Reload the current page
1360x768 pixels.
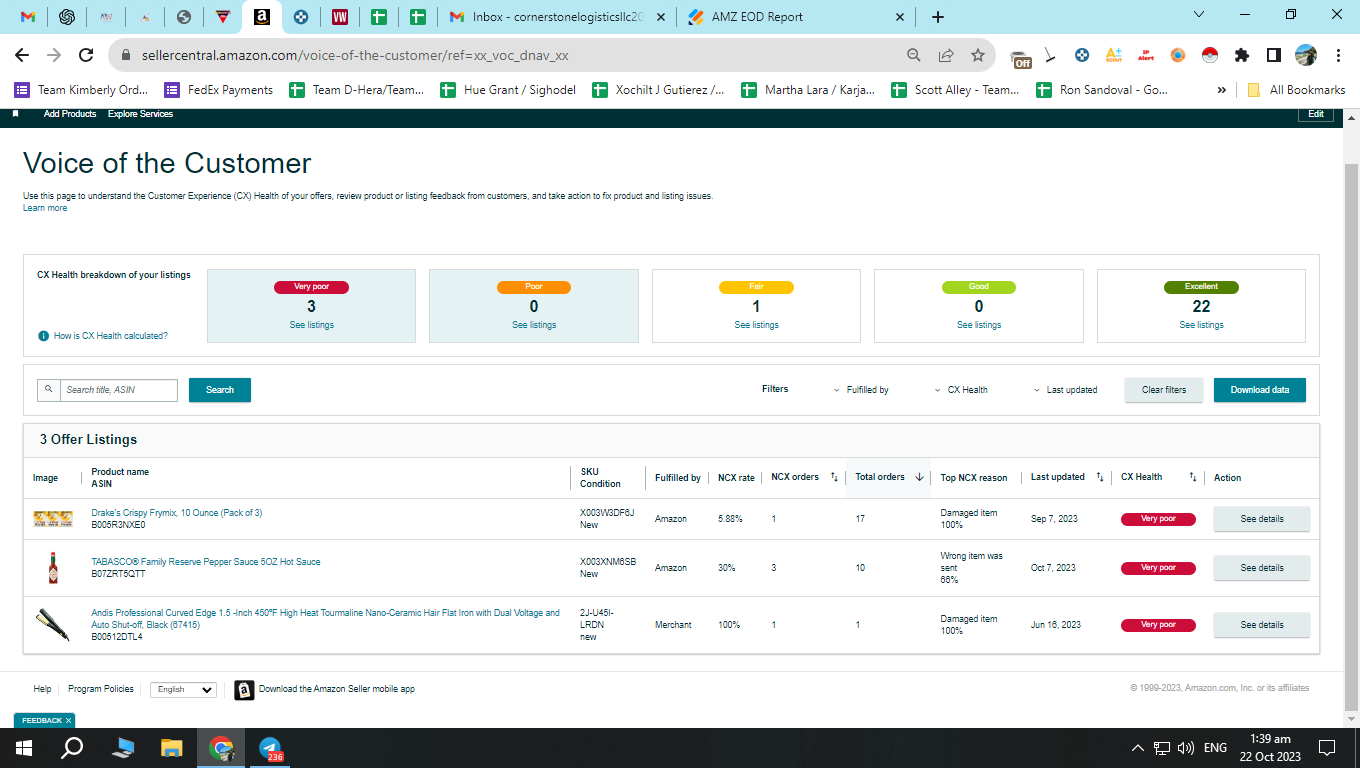[x=86, y=55]
